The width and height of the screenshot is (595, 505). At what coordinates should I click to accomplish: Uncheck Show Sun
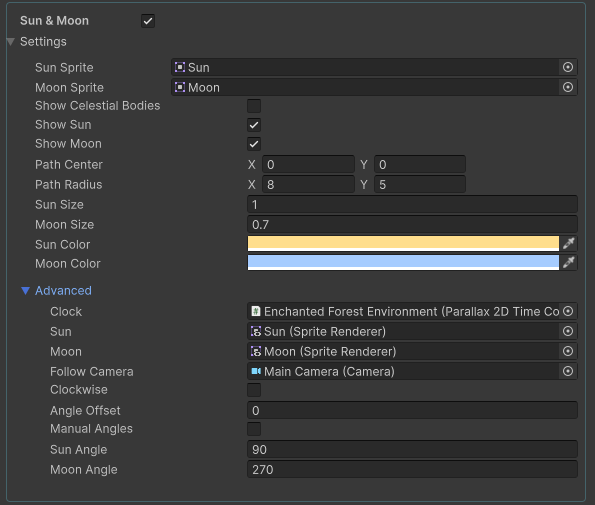pyautogui.click(x=254, y=125)
